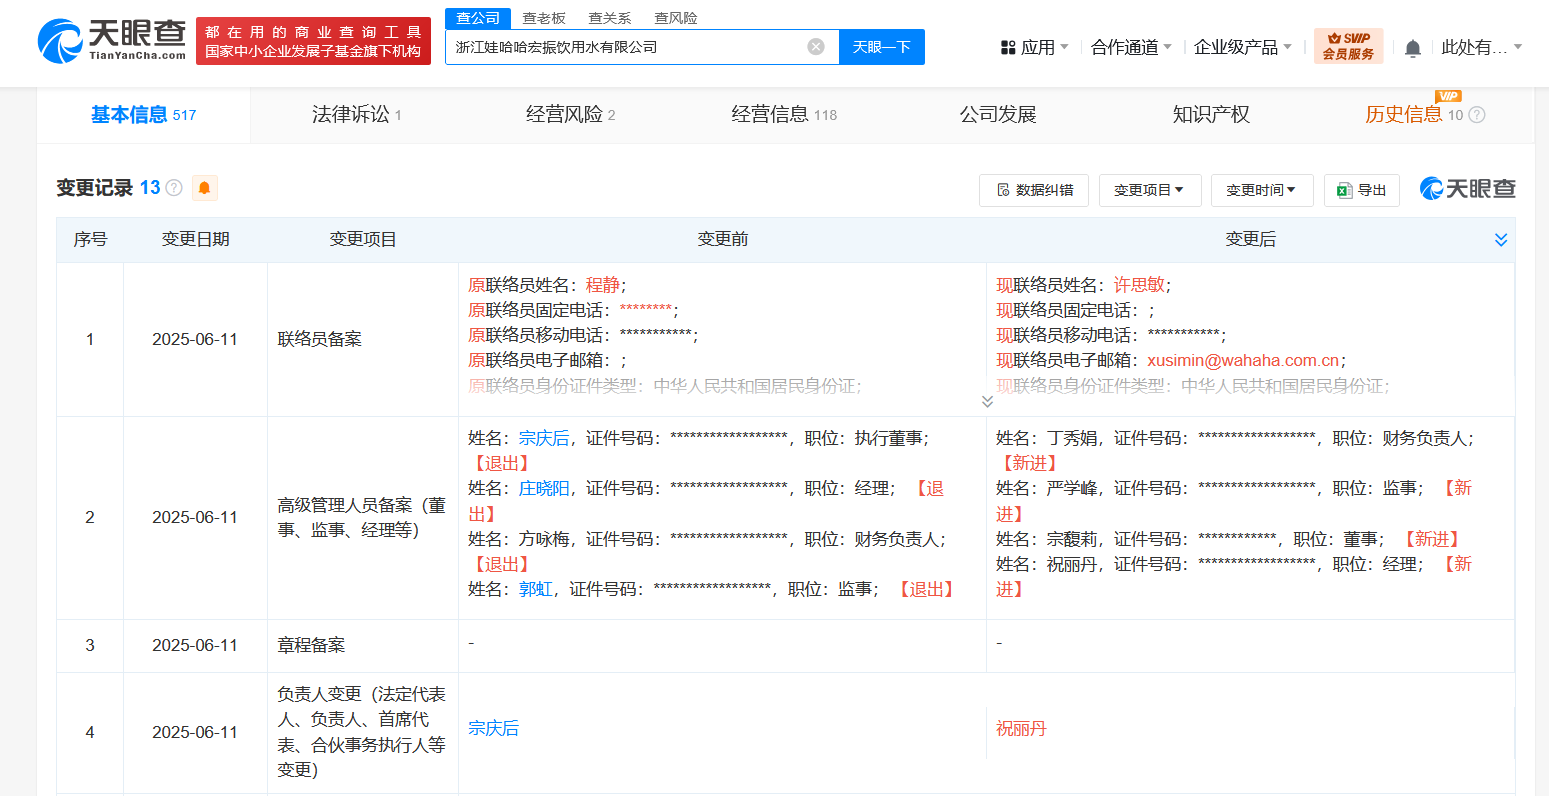The height and width of the screenshot is (796, 1549).
Task: Click the 数据纠错 button
Action: [x=1034, y=190]
